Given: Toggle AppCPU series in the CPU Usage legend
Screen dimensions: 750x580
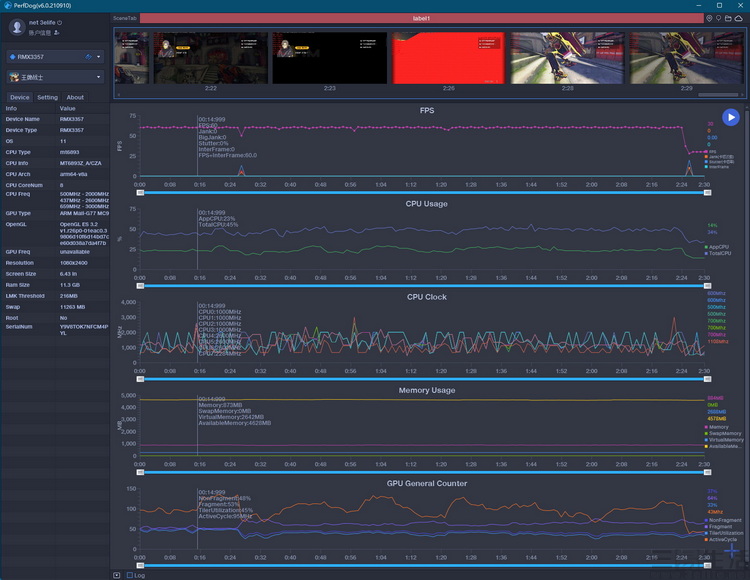Looking at the screenshot, I should (717, 247).
